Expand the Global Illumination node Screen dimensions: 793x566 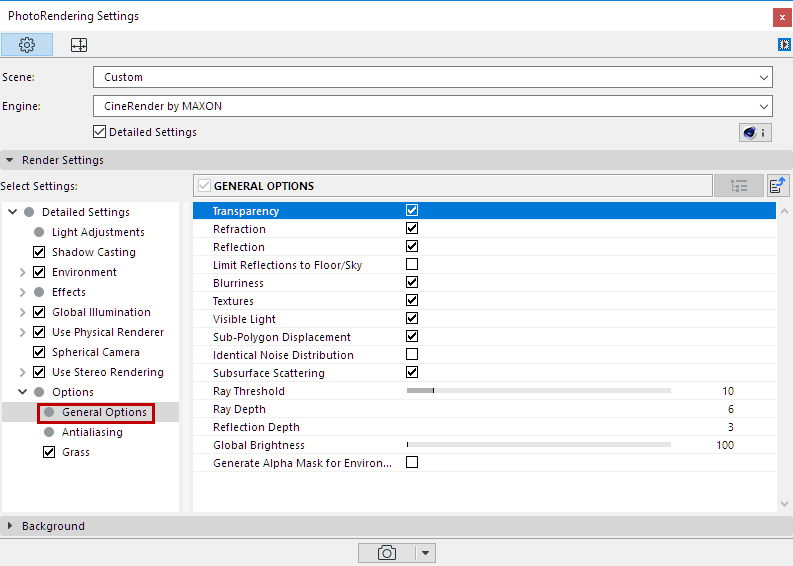pyautogui.click(x=22, y=312)
